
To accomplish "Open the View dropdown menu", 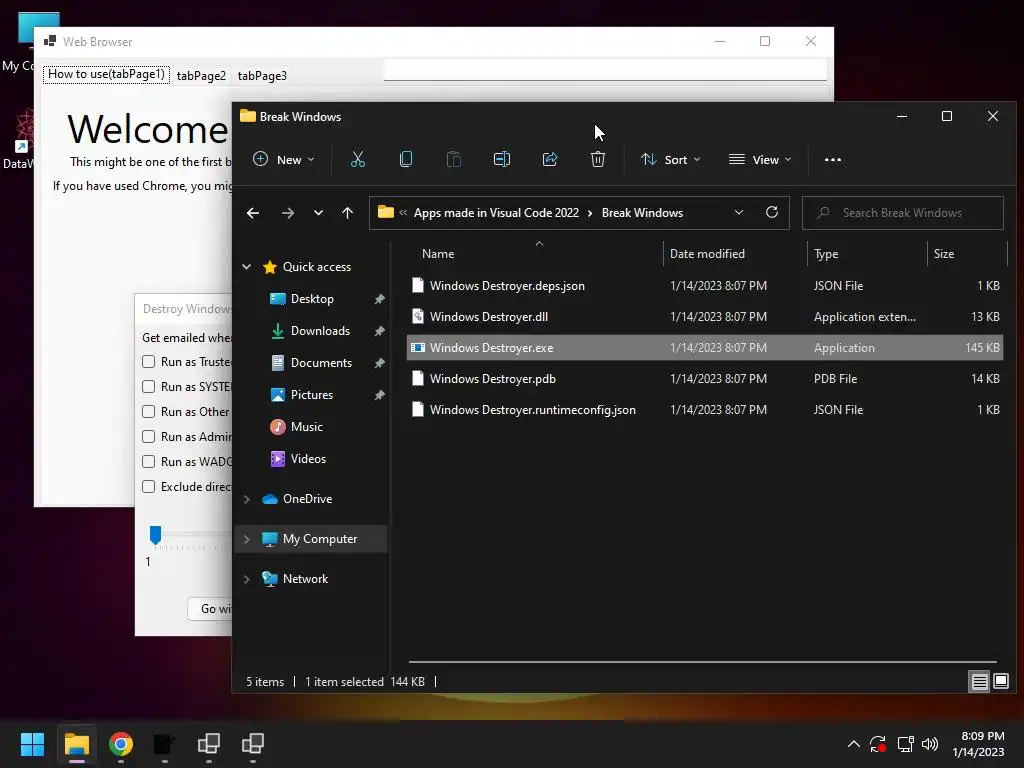I will 760,159.
